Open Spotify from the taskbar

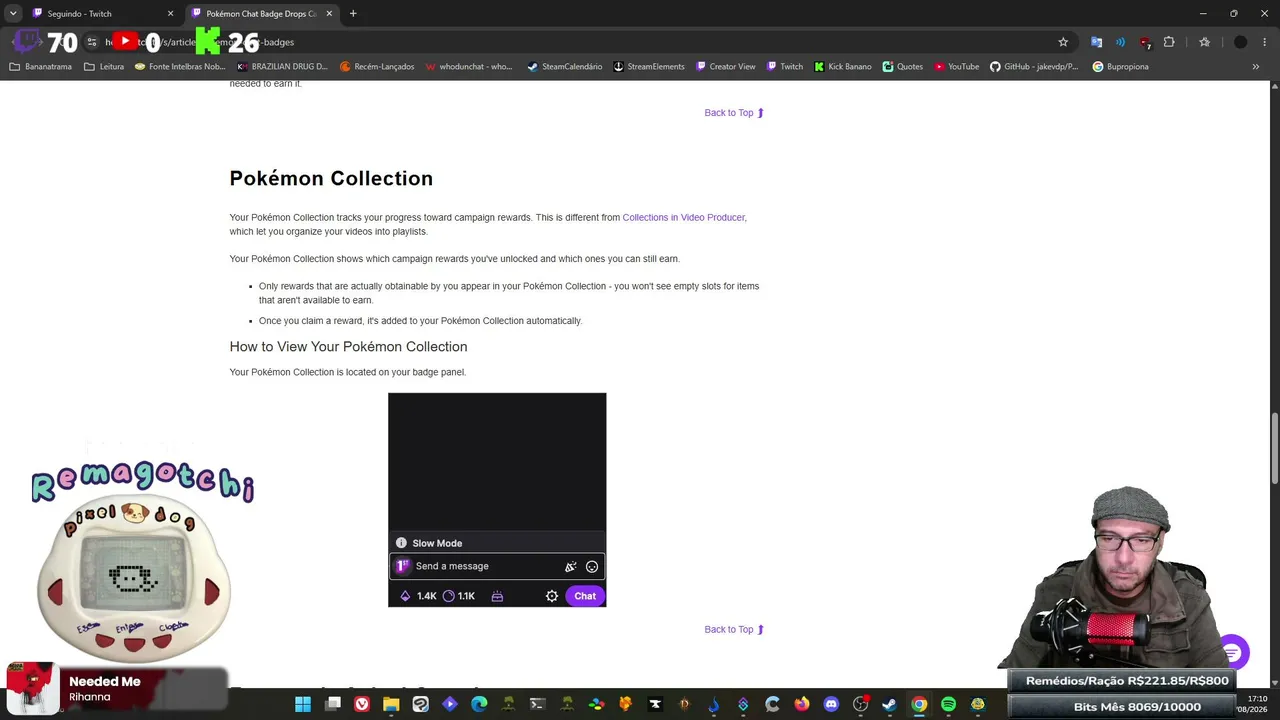click(x=948, y=704)
